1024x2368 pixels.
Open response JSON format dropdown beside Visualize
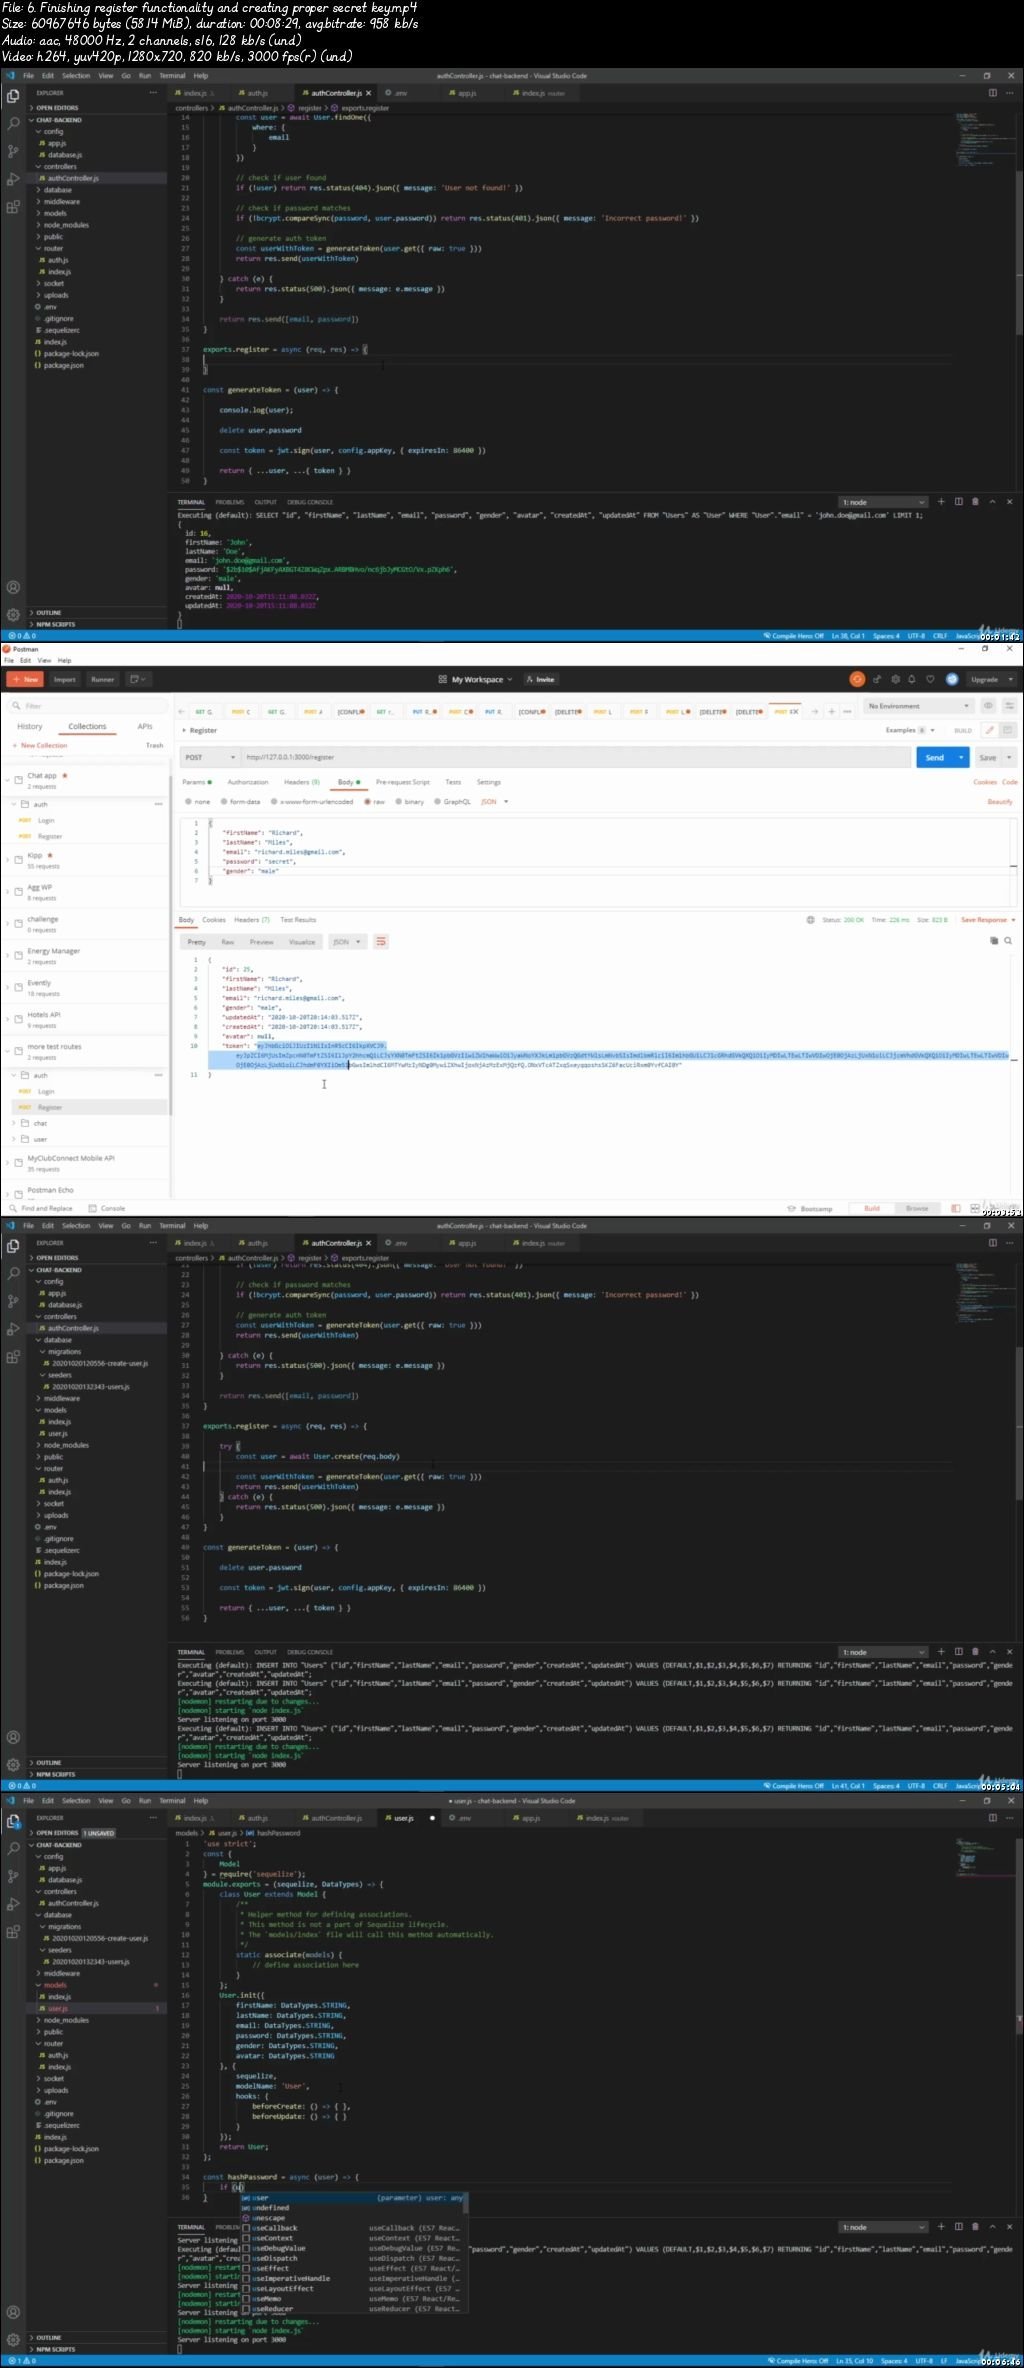(347, 942)
